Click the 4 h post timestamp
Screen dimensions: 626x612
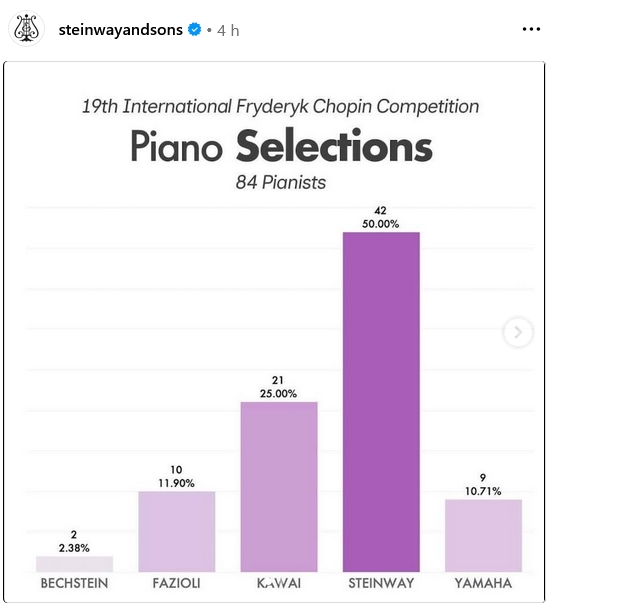(229, 30)
